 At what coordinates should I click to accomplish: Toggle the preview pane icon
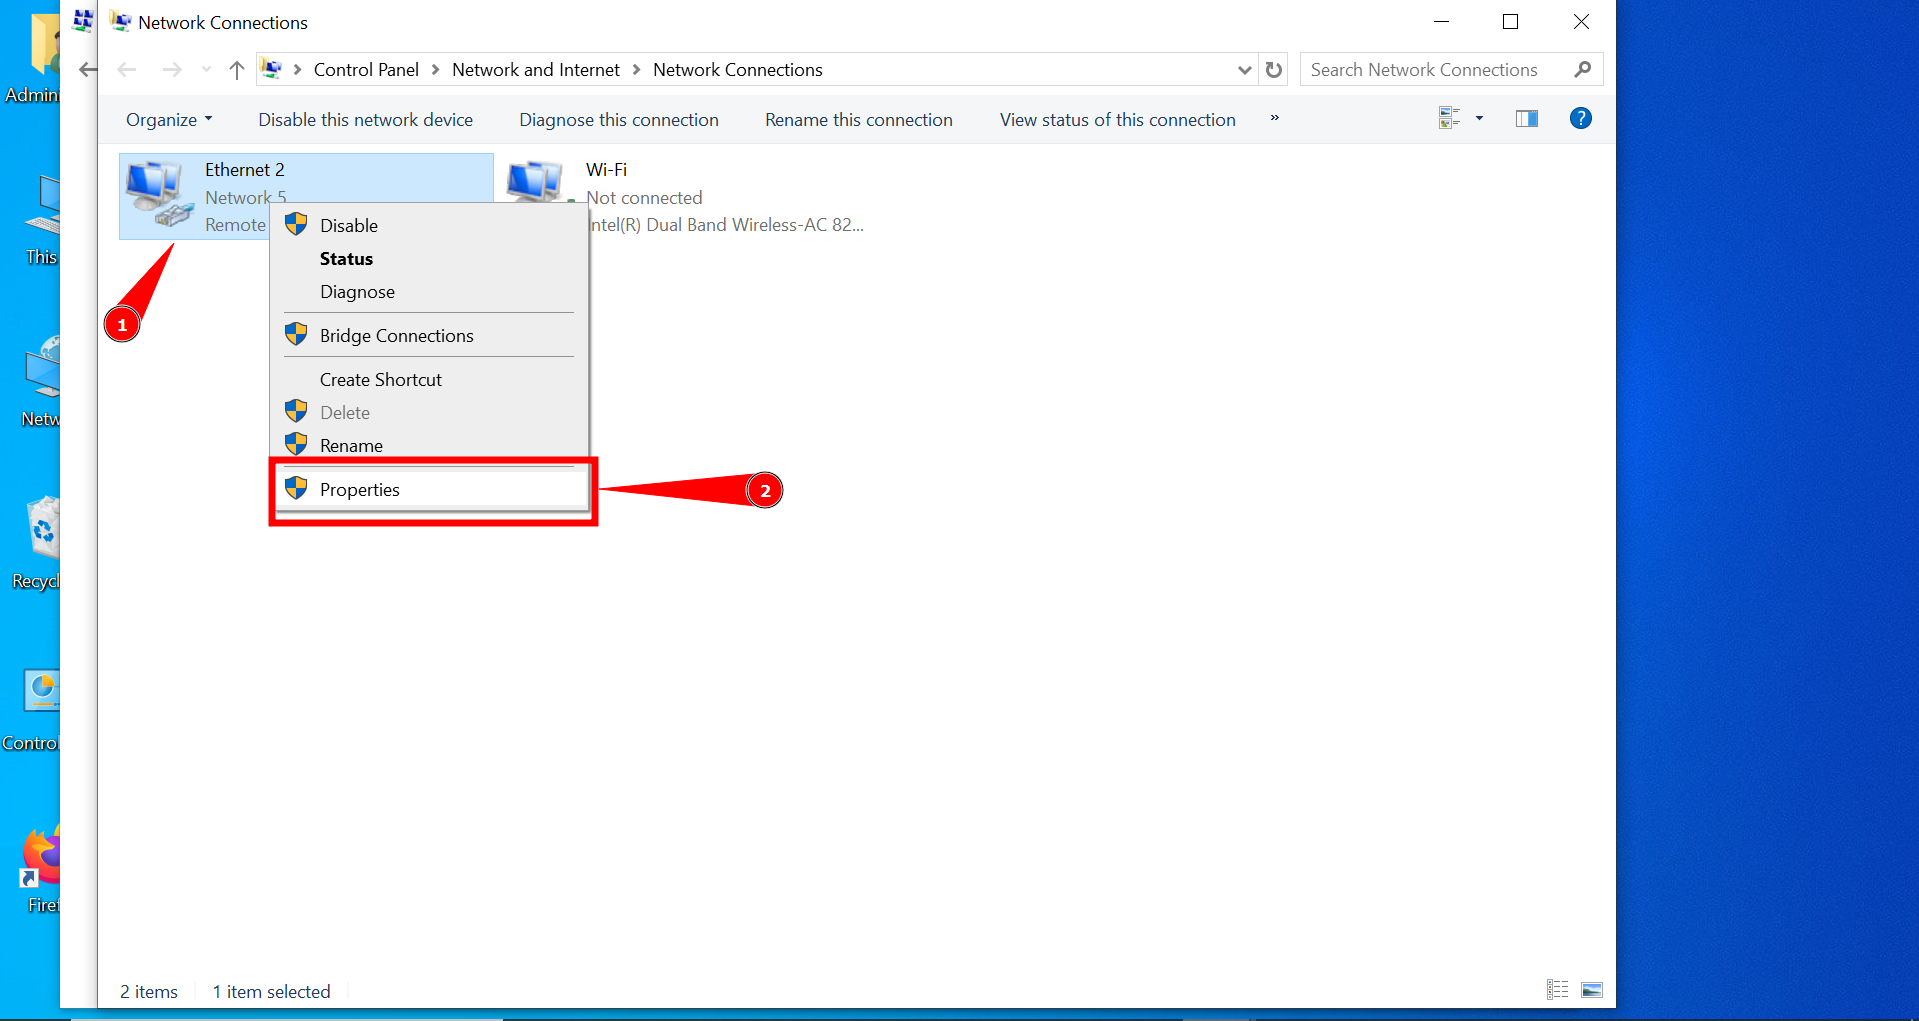pyautogui.click(x=1526, y=119)
